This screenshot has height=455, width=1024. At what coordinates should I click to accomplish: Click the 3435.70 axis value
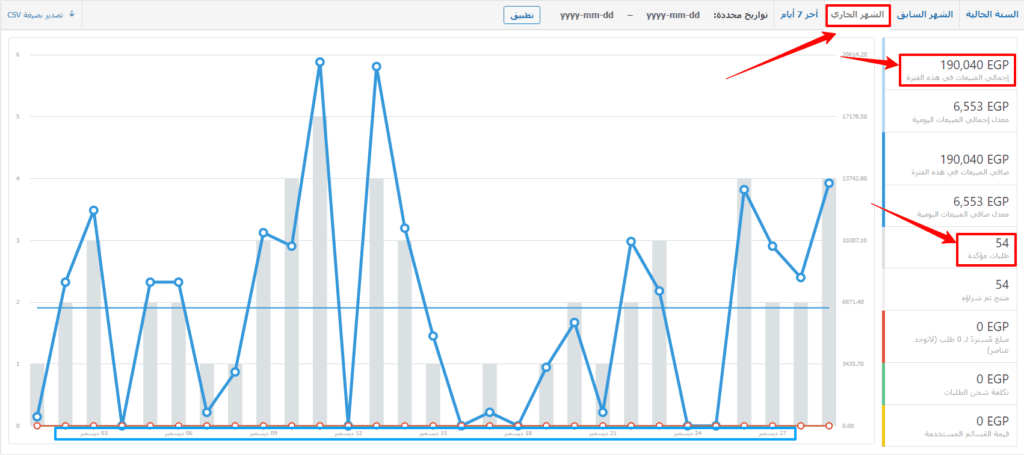(x=854, y=364)
